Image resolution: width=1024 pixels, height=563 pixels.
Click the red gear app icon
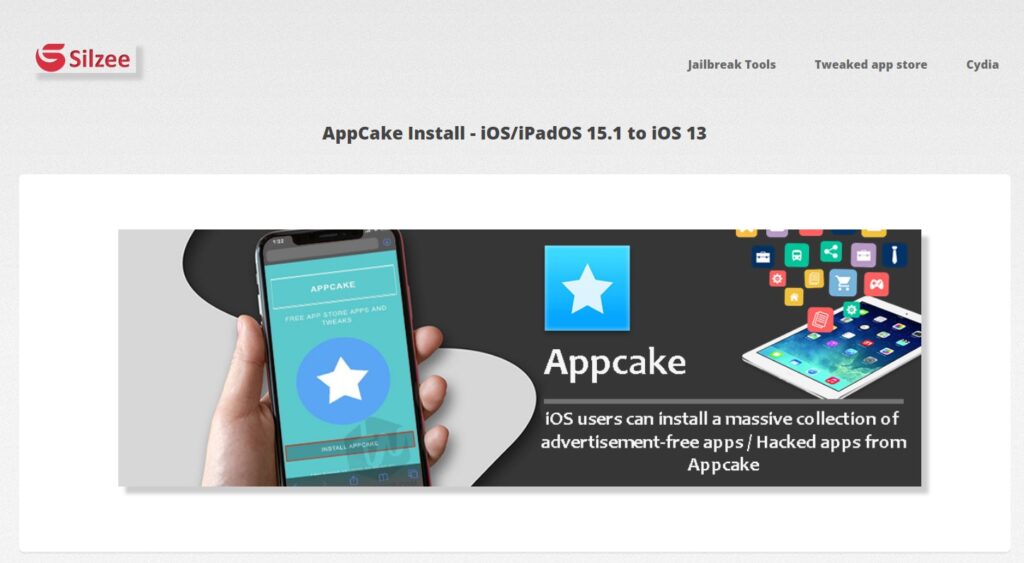777,279
